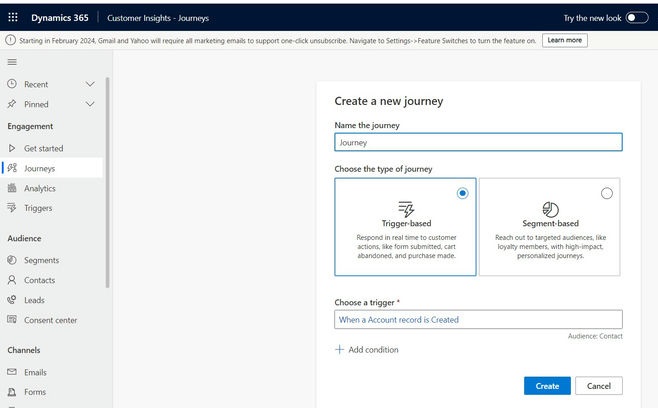Screen dimensions: 658x408
Task: Go to Emails under Channels
Action: (35, 372)
